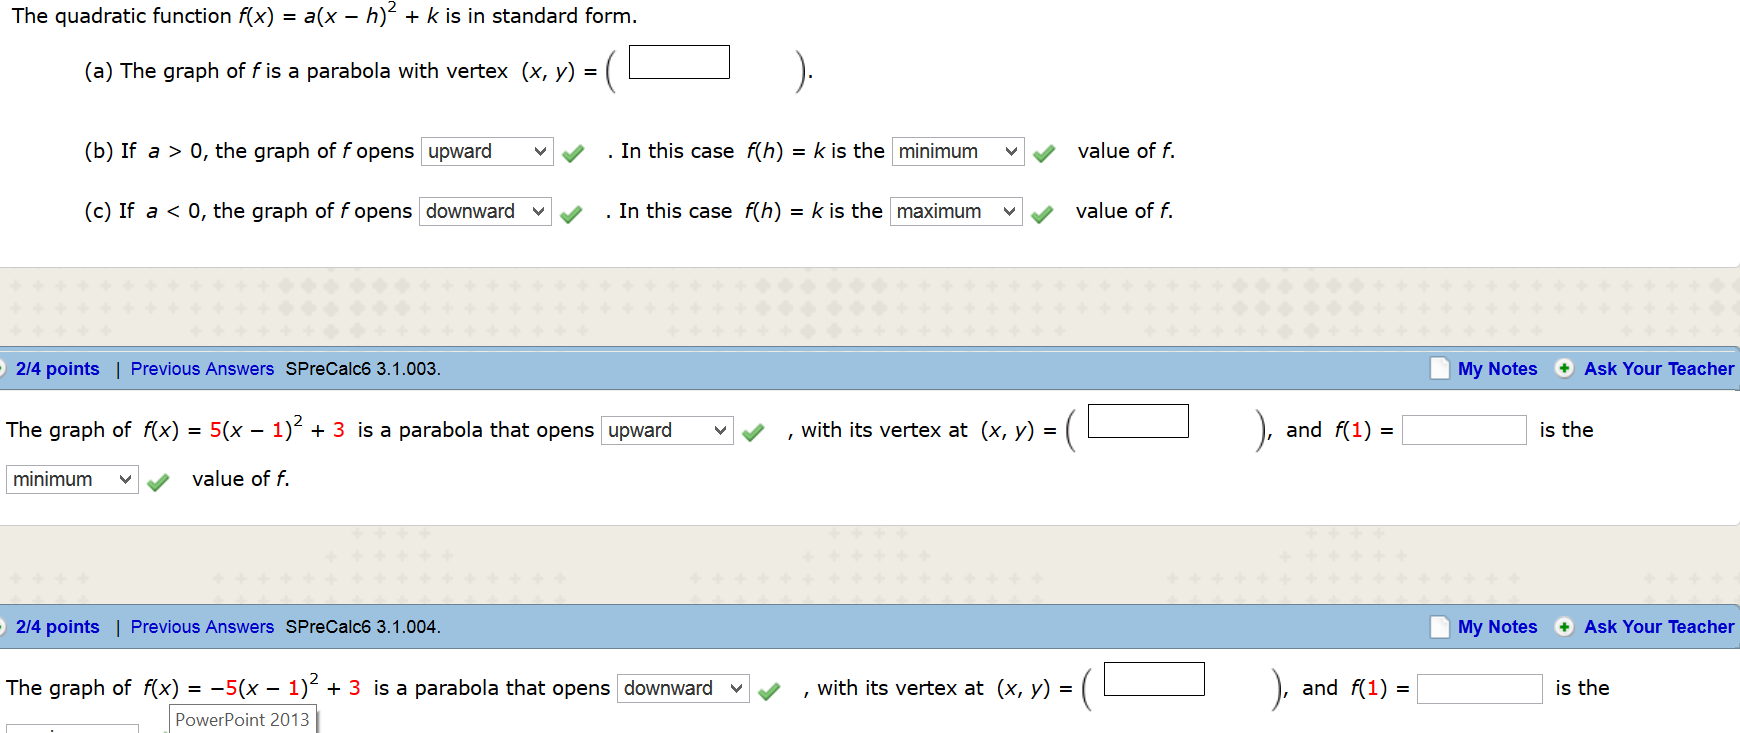Click the f(1) answer field for problem 3.1.003
This screenshot has height=733, width=1740.
[1464, 430]
